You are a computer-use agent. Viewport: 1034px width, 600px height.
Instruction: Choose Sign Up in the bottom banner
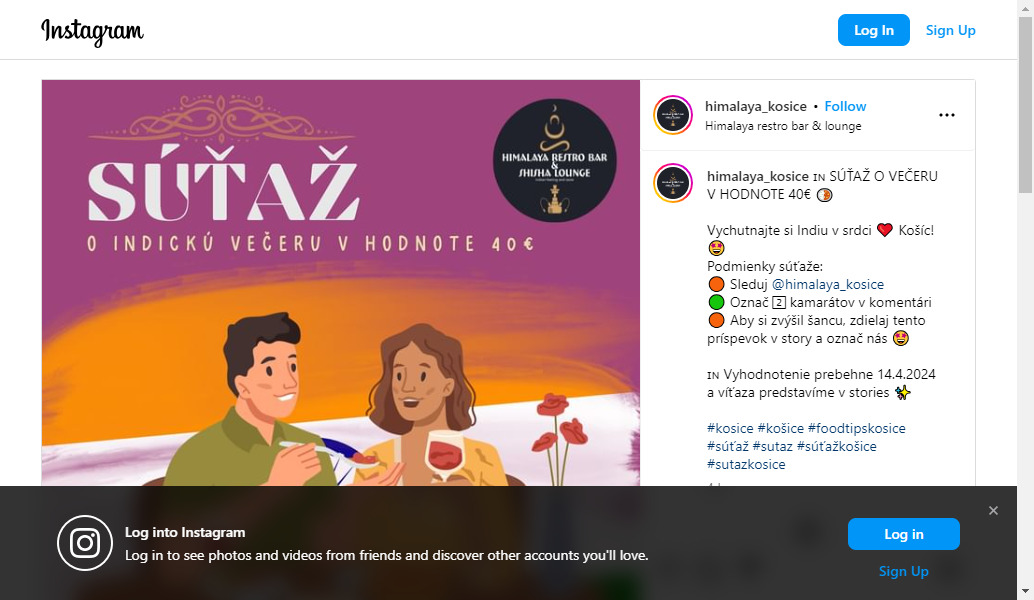tap(903, 571)
